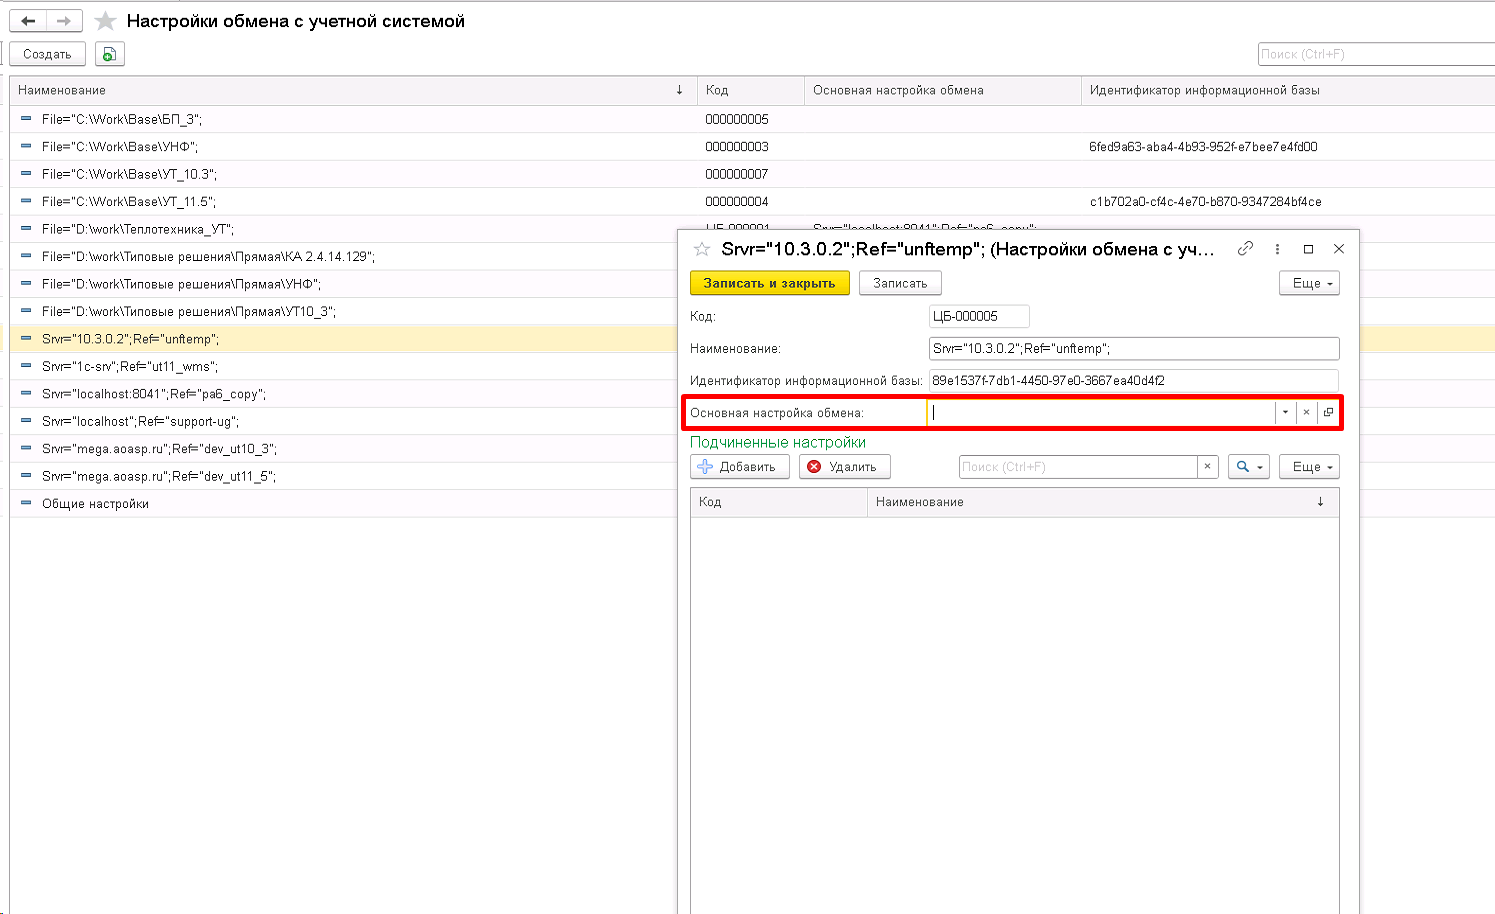Click the Записать button

tap(900, 283)
